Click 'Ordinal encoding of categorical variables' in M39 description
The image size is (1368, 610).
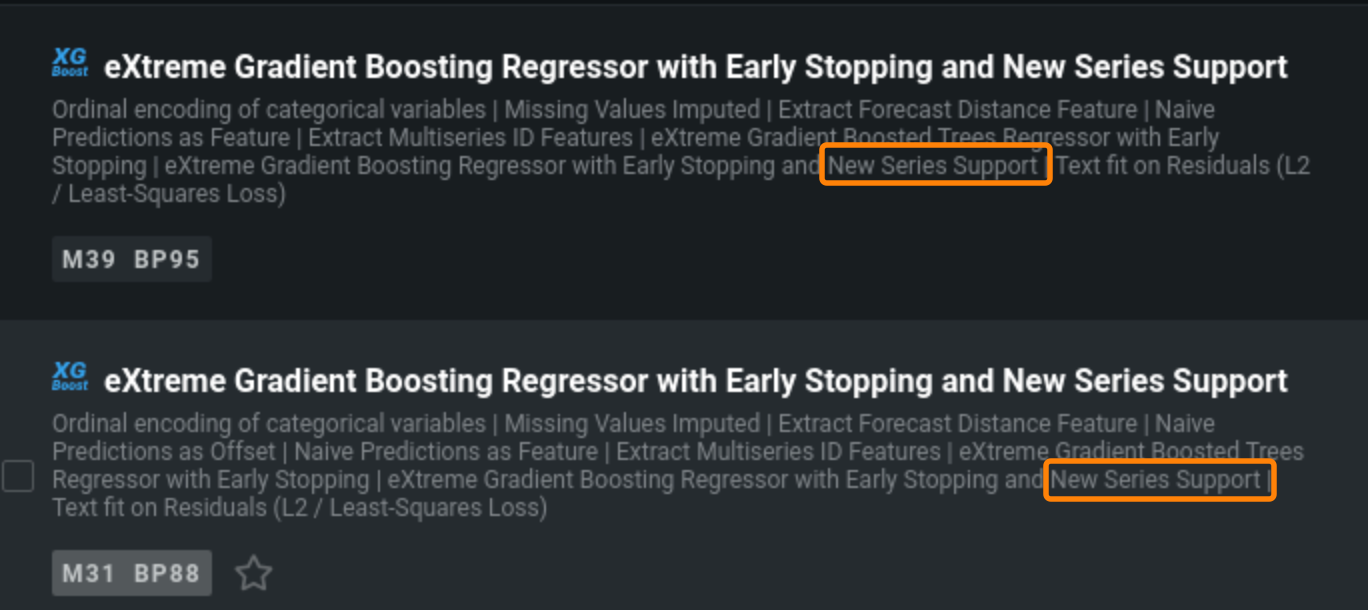(x=268, y=110)
